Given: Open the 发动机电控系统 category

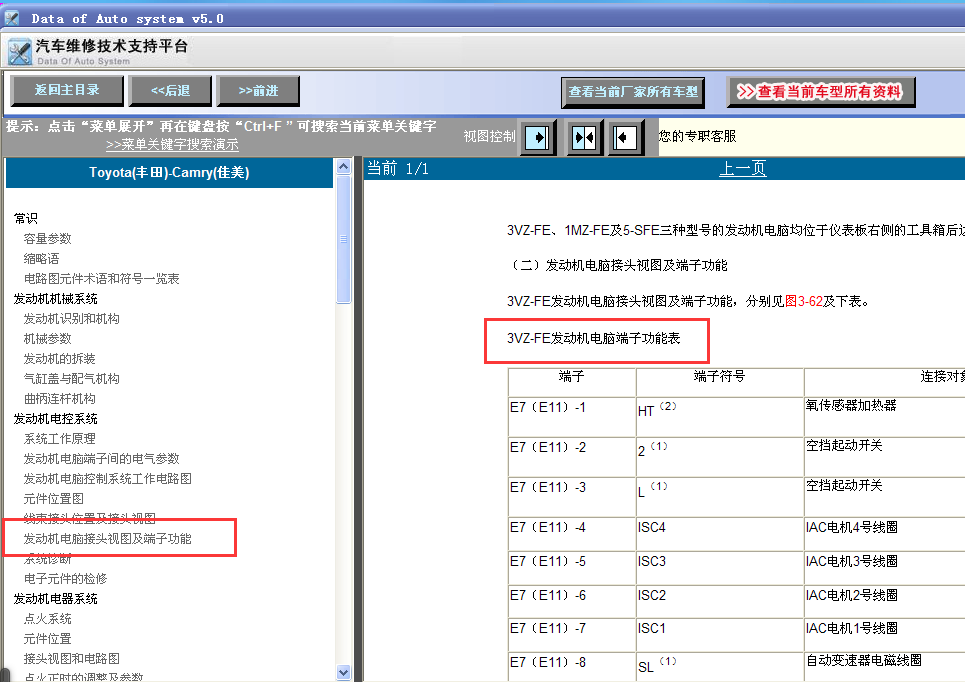Looking at the screenshot, I should (55, 419).
